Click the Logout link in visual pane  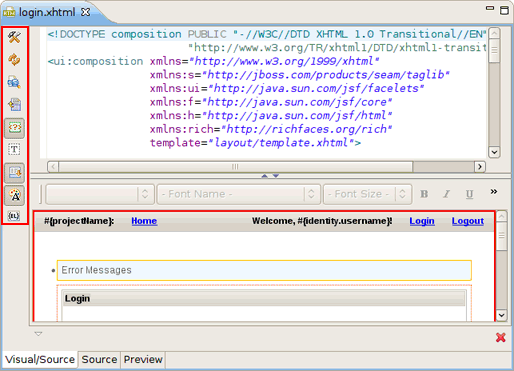pos(468,221)
